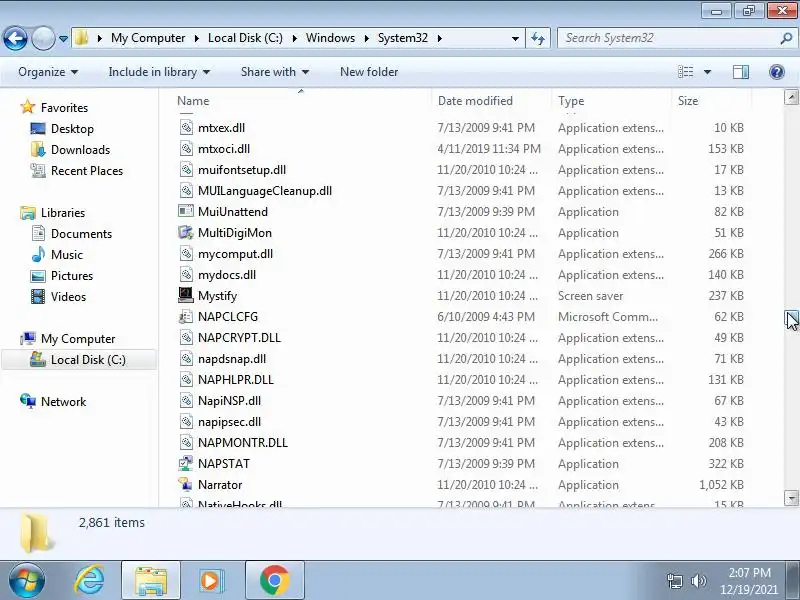This screenshot has width=800, height=600.
Task: Select the NAPCLCFG file icon
Action: [186, 316]
